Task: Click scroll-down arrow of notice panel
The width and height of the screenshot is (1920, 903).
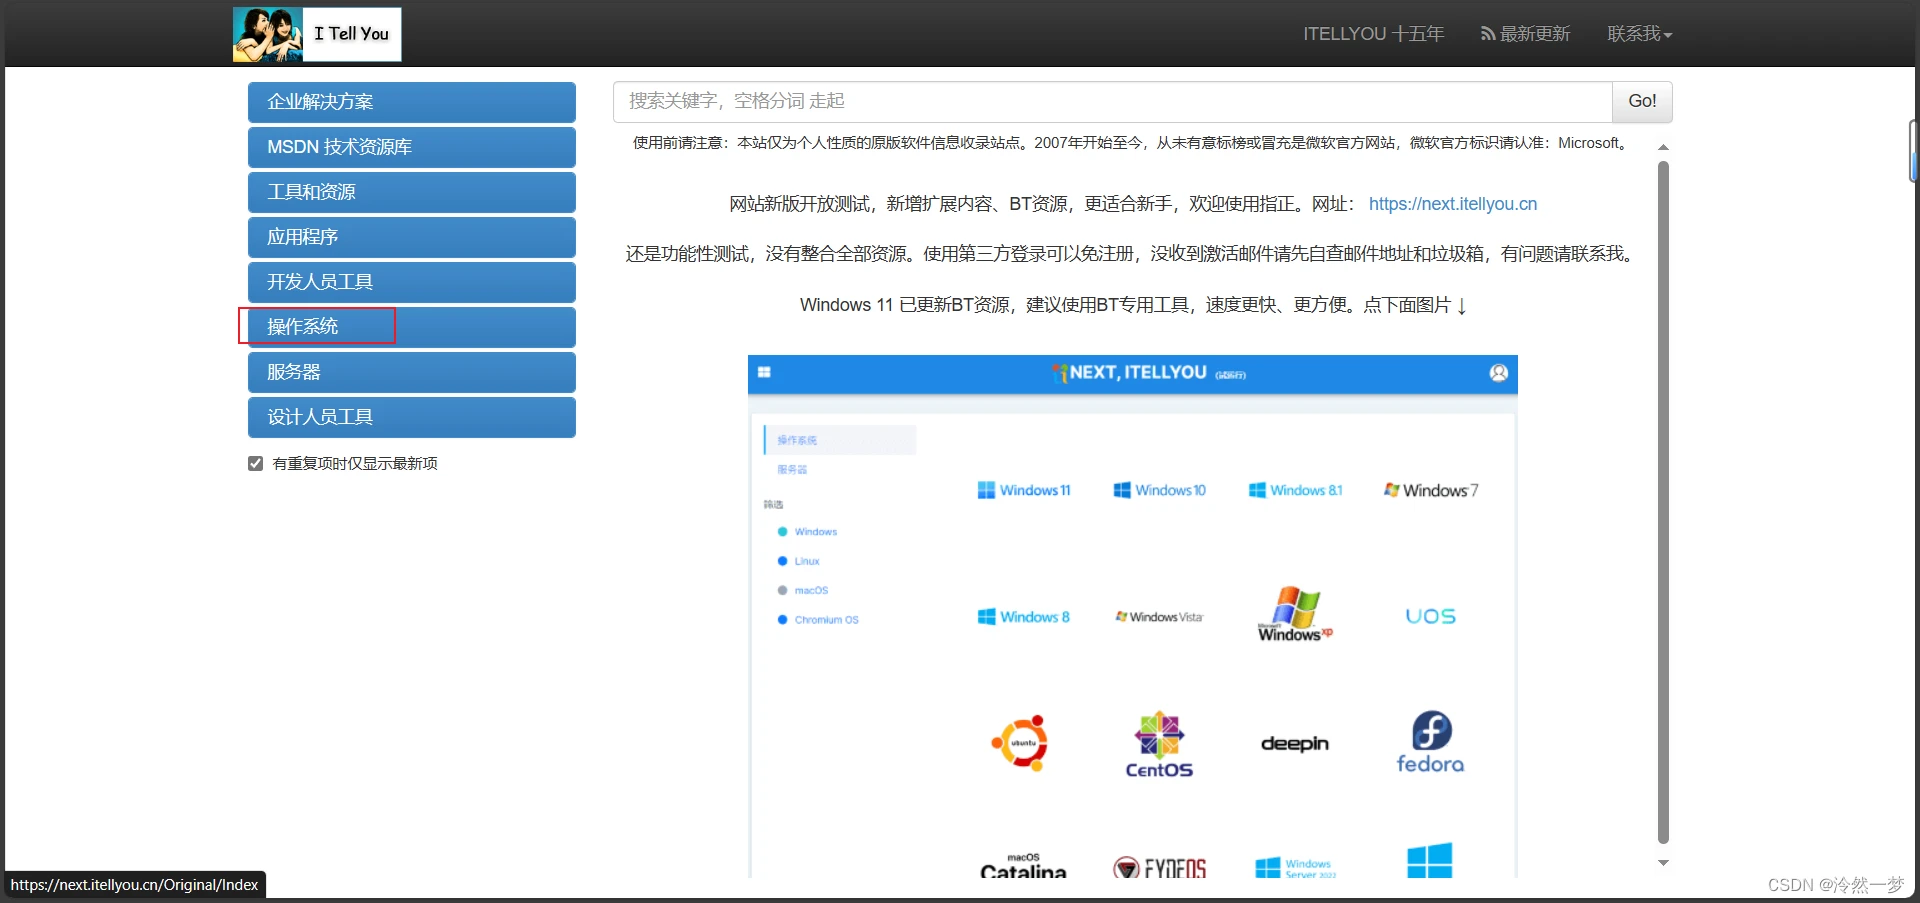Action: click(x=1663, y=863)
